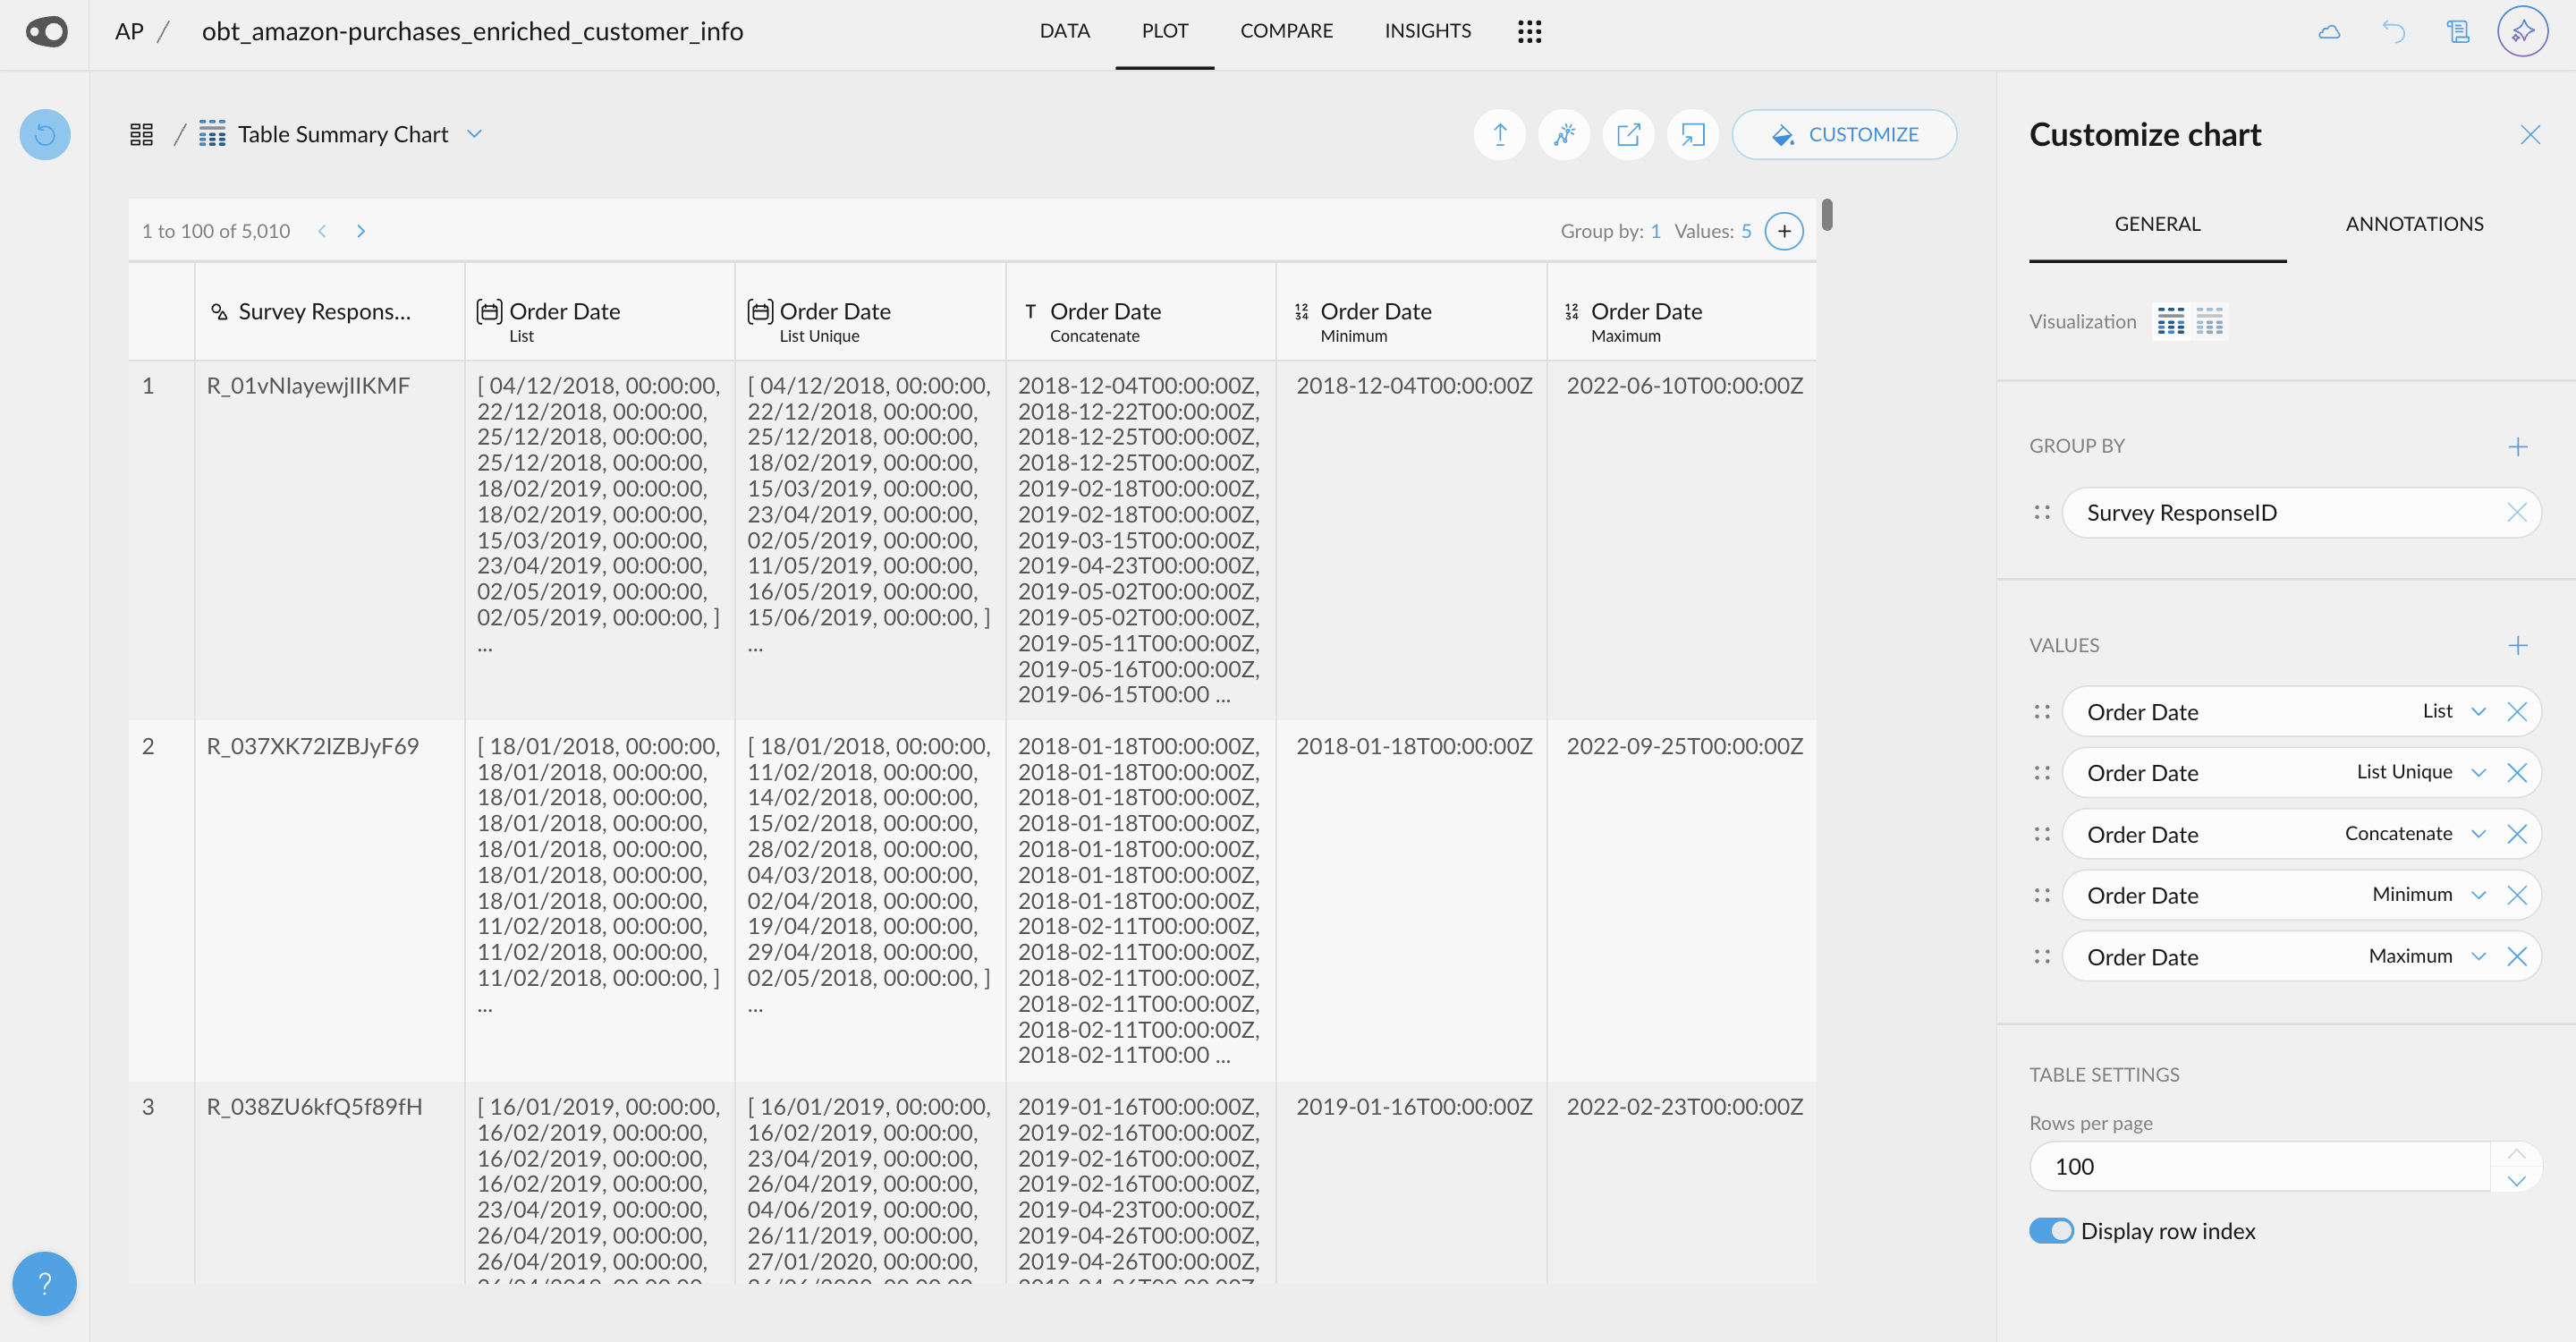Open the AI assistant sparkle icon

[x=2522, y=31]
